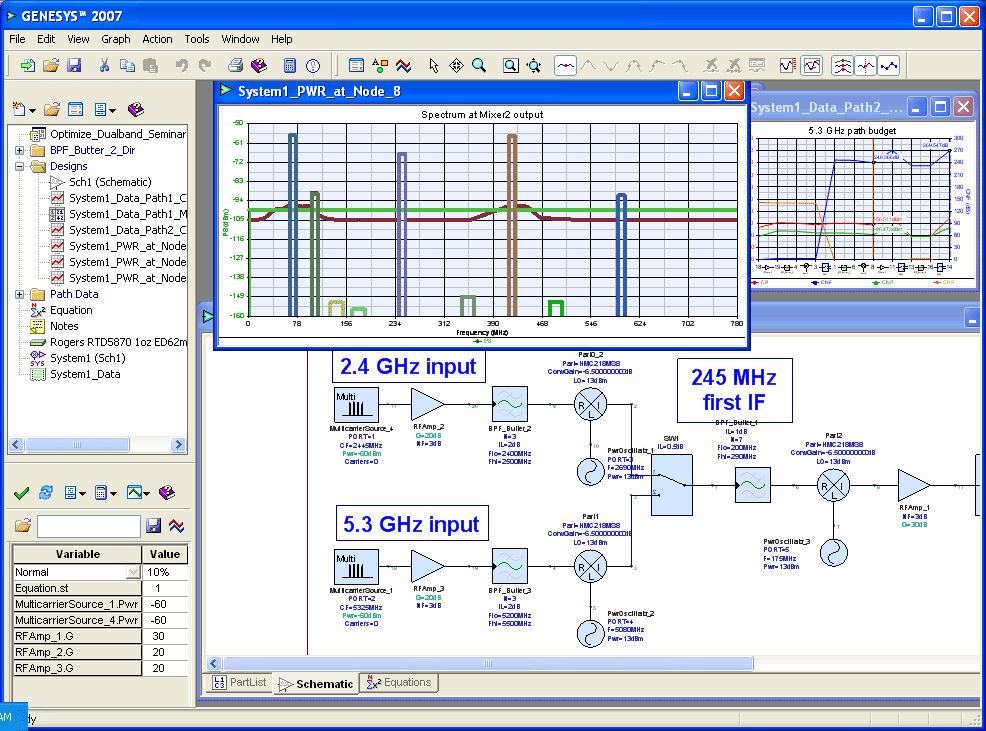Click the open folder icon in tuning panel
The height and width of the screenshot is (731, 986).
pos(23,525)
